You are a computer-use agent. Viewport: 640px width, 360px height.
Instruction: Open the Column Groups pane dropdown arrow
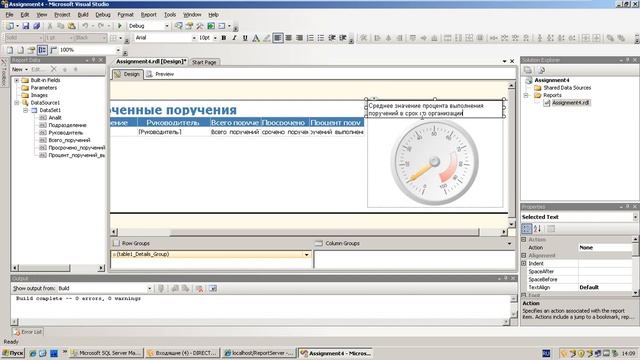tap(509, 244)
